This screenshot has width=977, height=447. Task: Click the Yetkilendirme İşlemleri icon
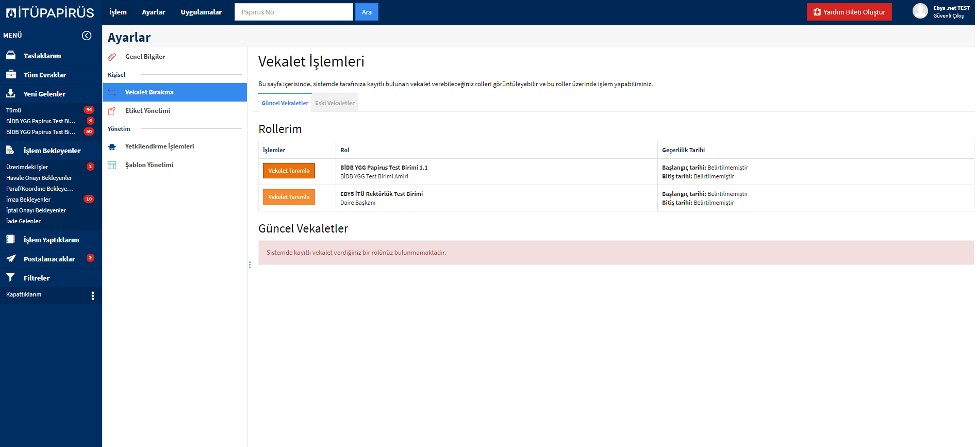pos(112,147)
